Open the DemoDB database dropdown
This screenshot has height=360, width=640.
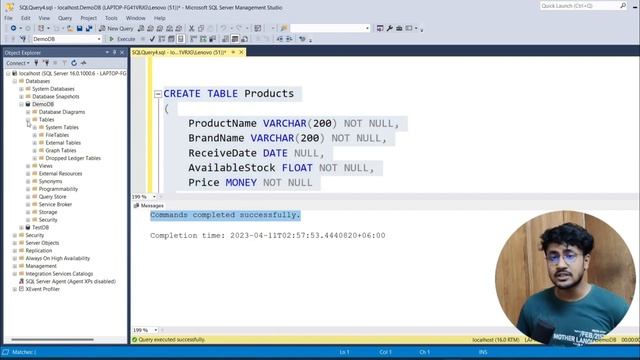tap(99, 39)
